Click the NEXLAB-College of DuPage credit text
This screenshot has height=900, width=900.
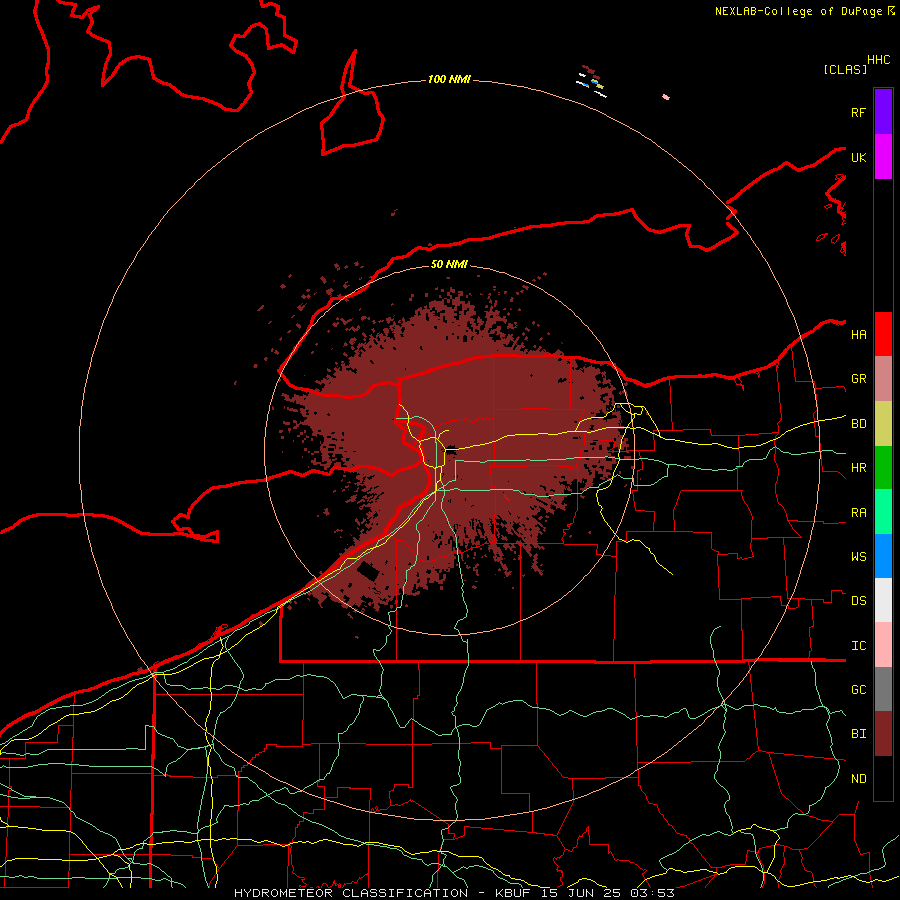pos(798,11)
